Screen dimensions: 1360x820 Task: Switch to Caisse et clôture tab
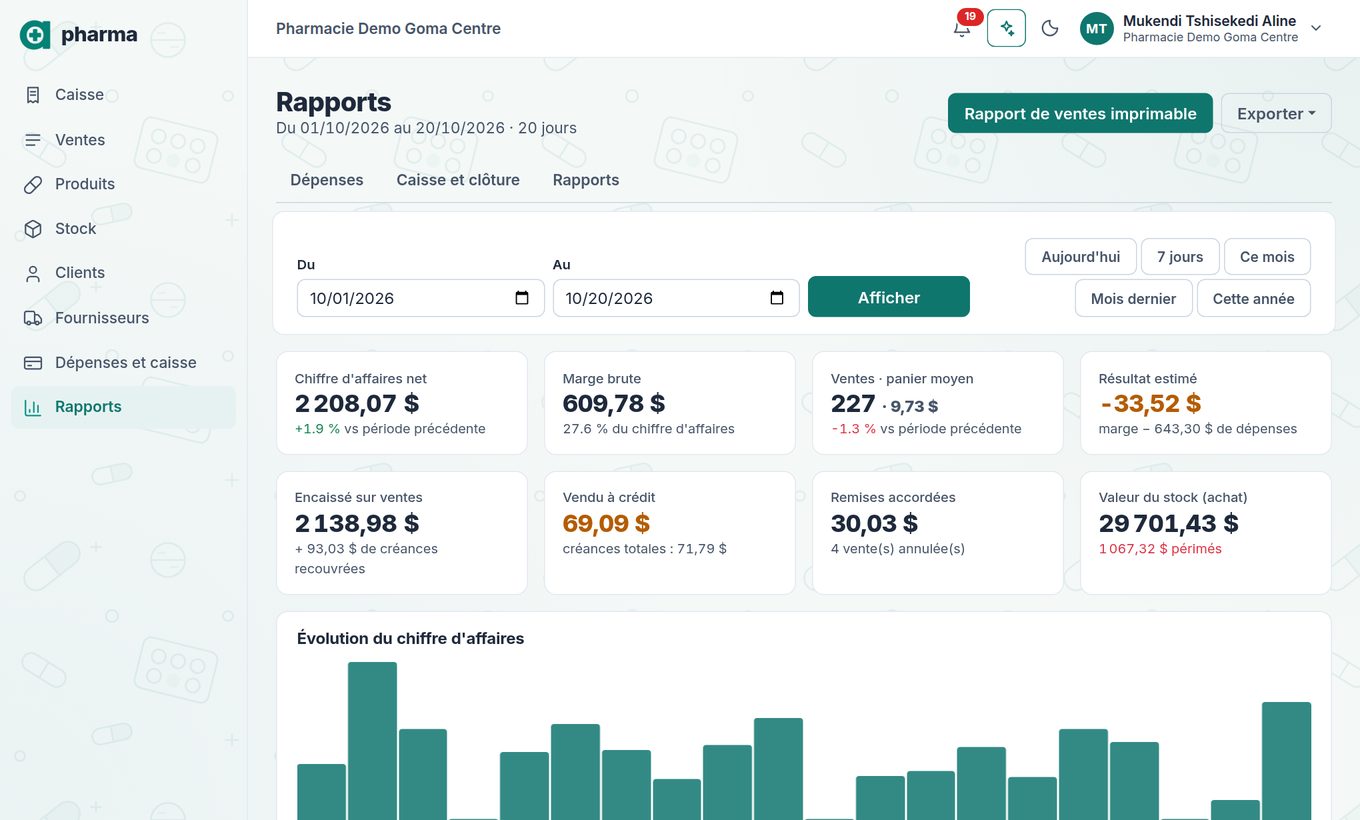(458, 180)
